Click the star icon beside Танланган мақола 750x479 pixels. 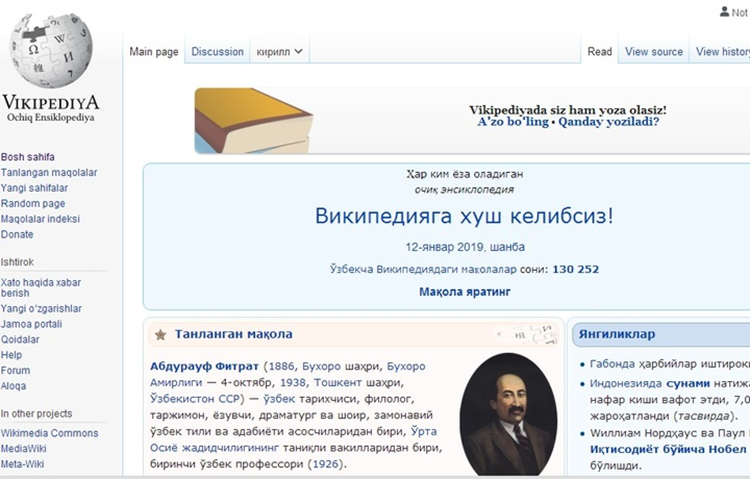coord(161,334)
